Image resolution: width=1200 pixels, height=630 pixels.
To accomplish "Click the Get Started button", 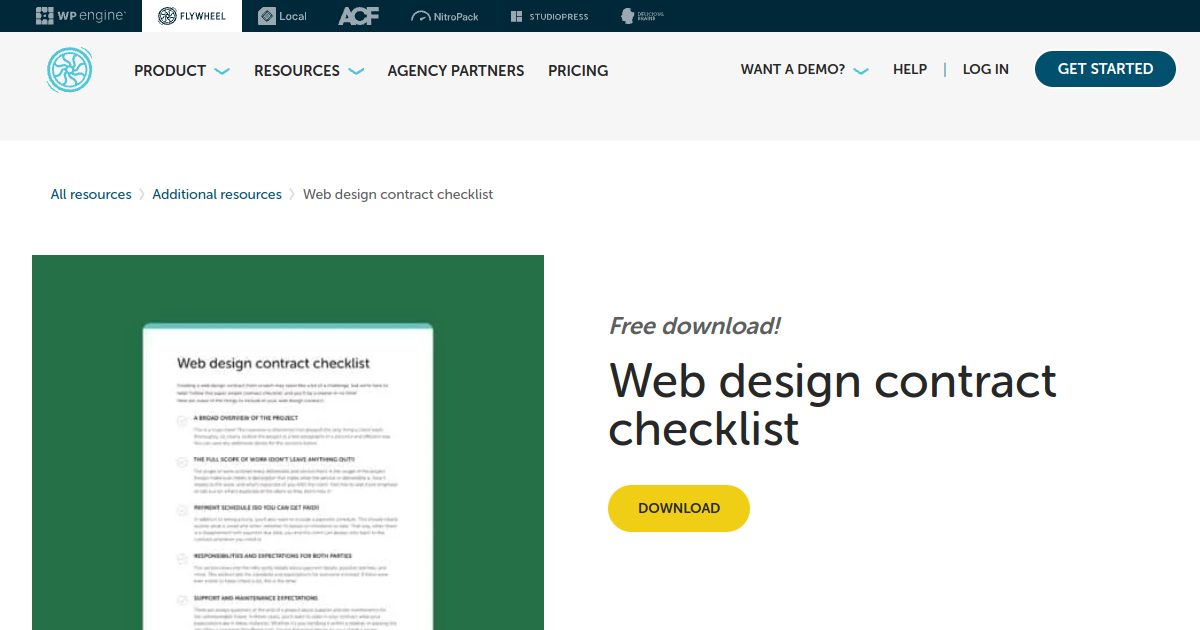I will click(1105, 69).
